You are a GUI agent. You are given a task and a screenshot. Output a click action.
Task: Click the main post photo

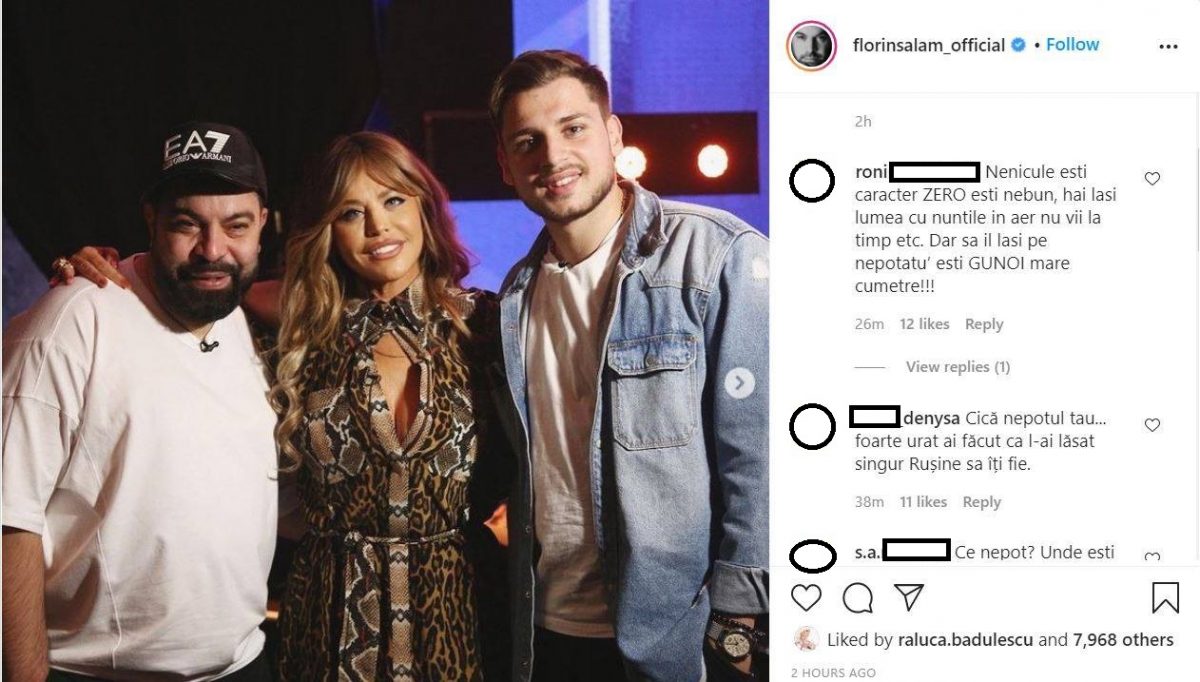385,340
